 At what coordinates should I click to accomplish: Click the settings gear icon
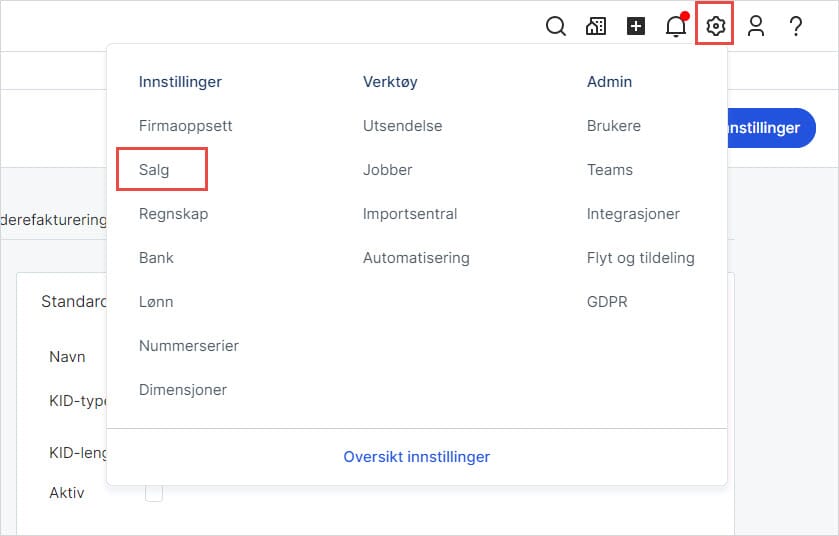point(715,27)
